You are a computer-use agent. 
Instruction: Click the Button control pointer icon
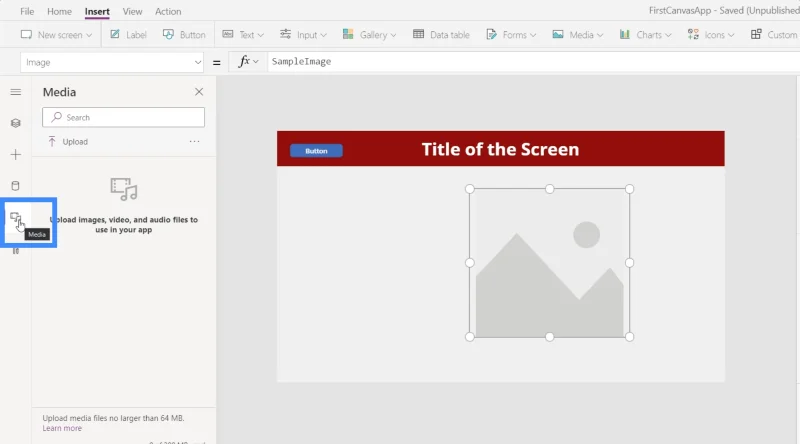coord(168,34)
